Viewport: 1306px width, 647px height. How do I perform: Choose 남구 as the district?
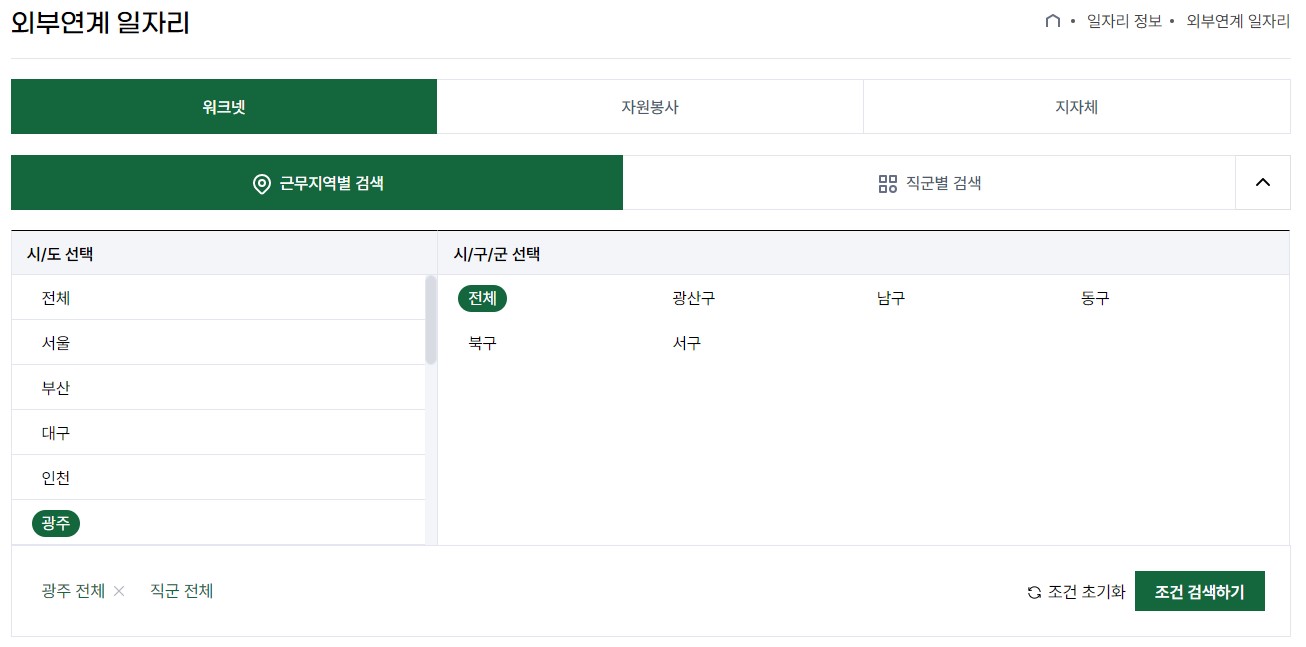[890, 298]
